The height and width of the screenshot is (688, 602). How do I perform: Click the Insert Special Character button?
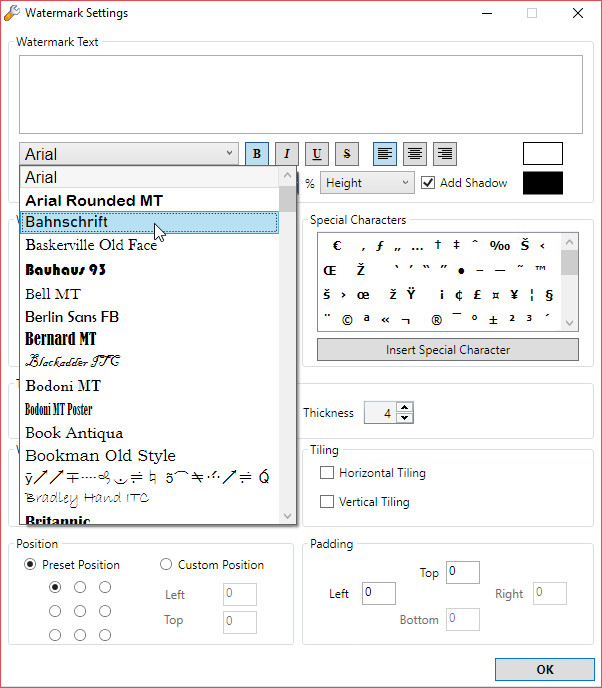447,350
